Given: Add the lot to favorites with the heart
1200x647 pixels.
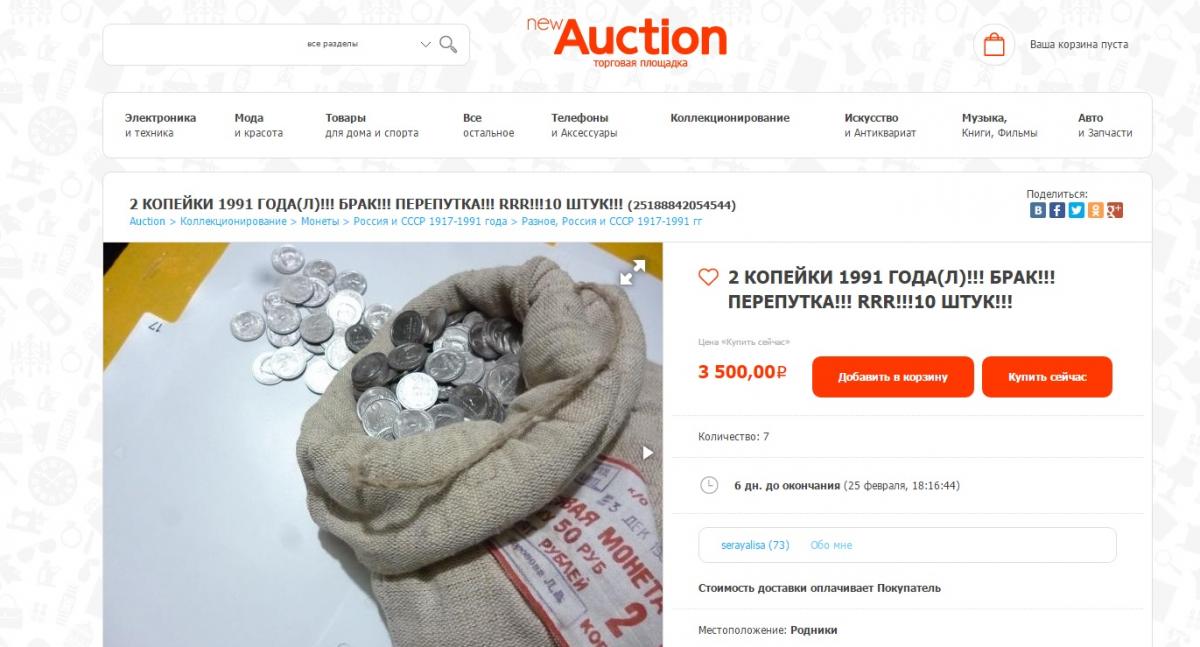Looking at the screenshot, I should point(708,277).
